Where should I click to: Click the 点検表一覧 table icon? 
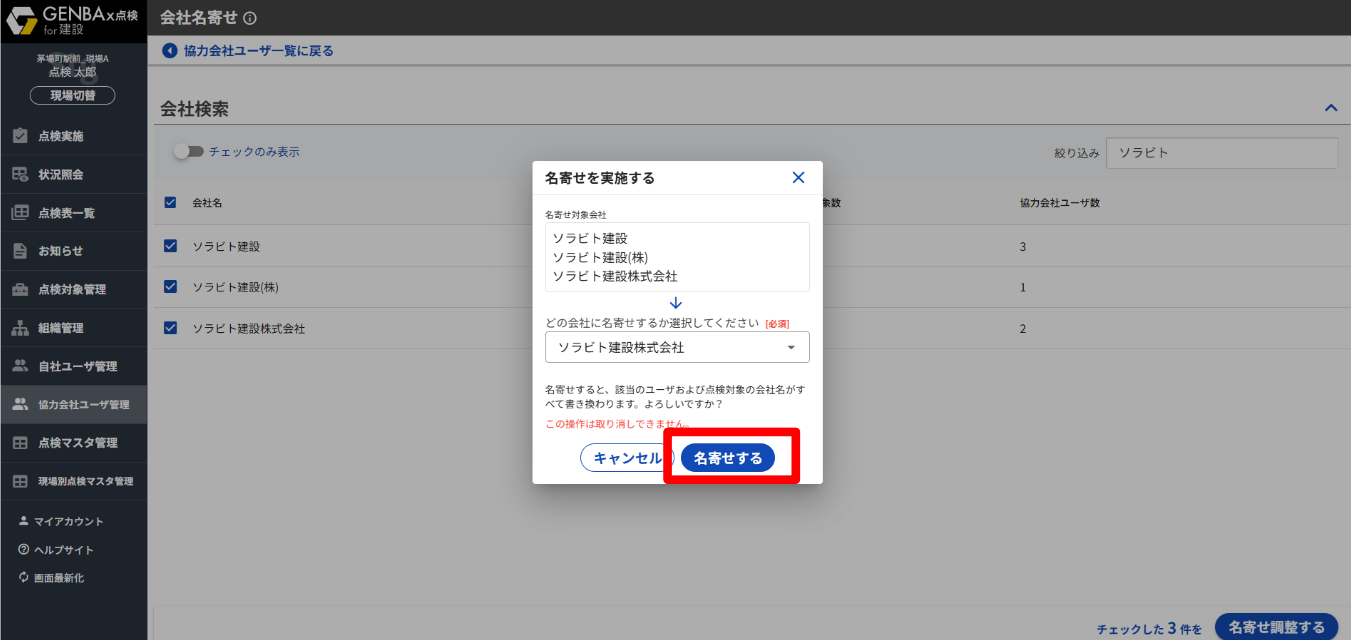(x=20, y=213)
